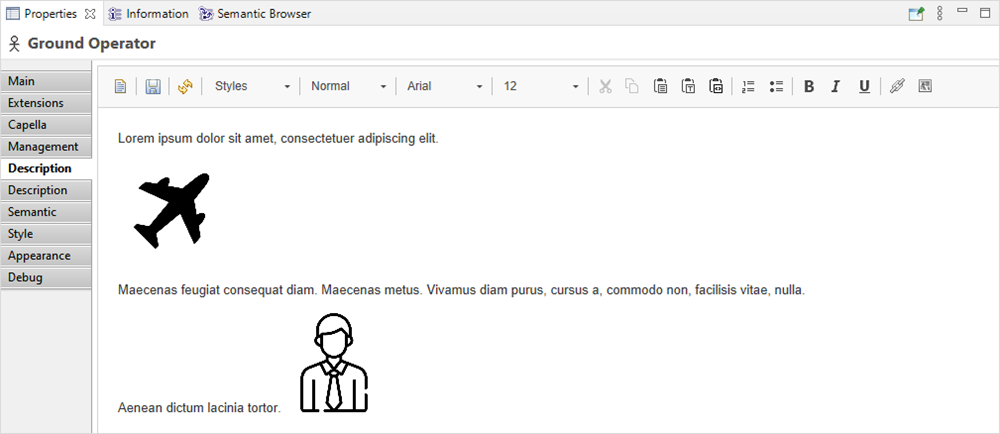Insert a numbered list
This screenshot has width=1000, height=434.
coord(748,87)
